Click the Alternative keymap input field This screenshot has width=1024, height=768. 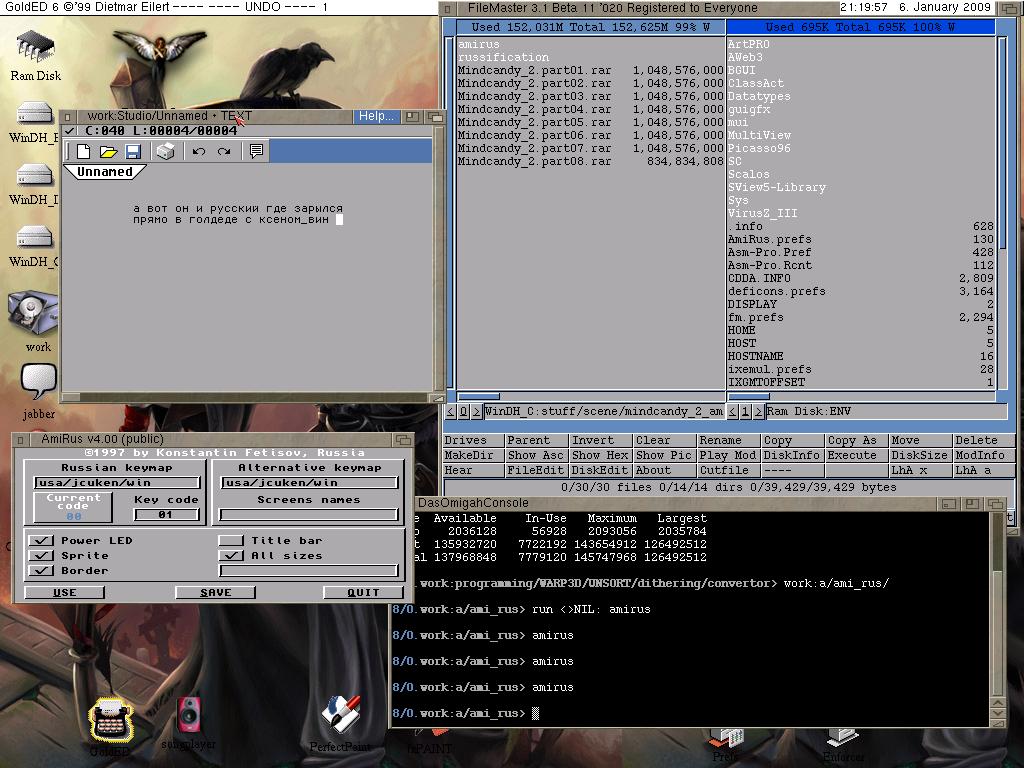click(x=310, y=483)
